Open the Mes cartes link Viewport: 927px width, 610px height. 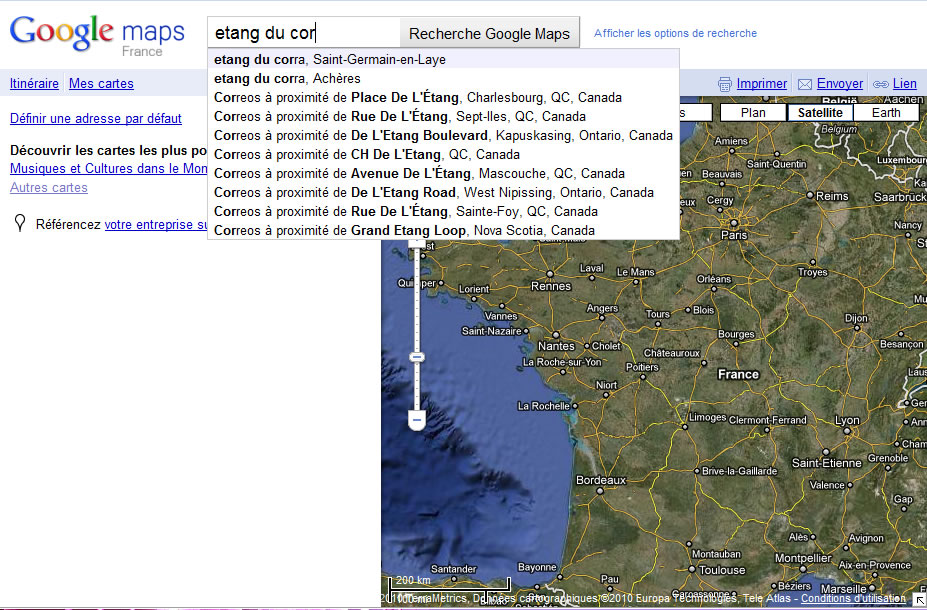[101, 83]
